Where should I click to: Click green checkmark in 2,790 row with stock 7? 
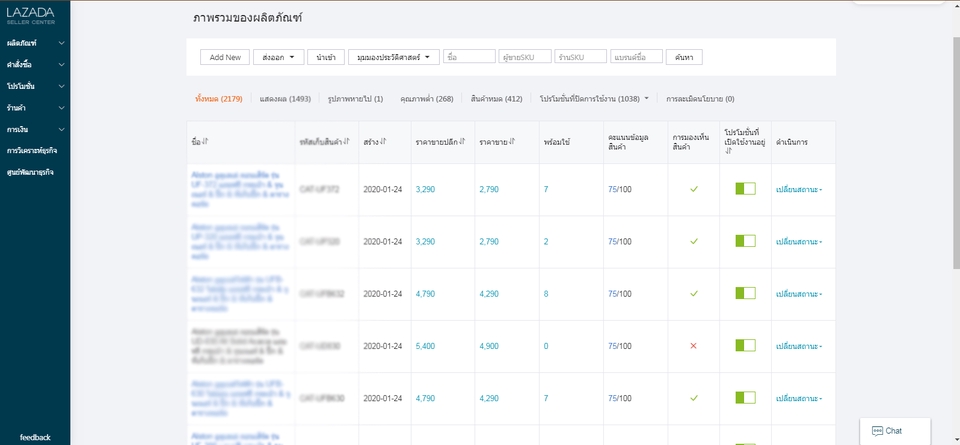pos(693,189)
